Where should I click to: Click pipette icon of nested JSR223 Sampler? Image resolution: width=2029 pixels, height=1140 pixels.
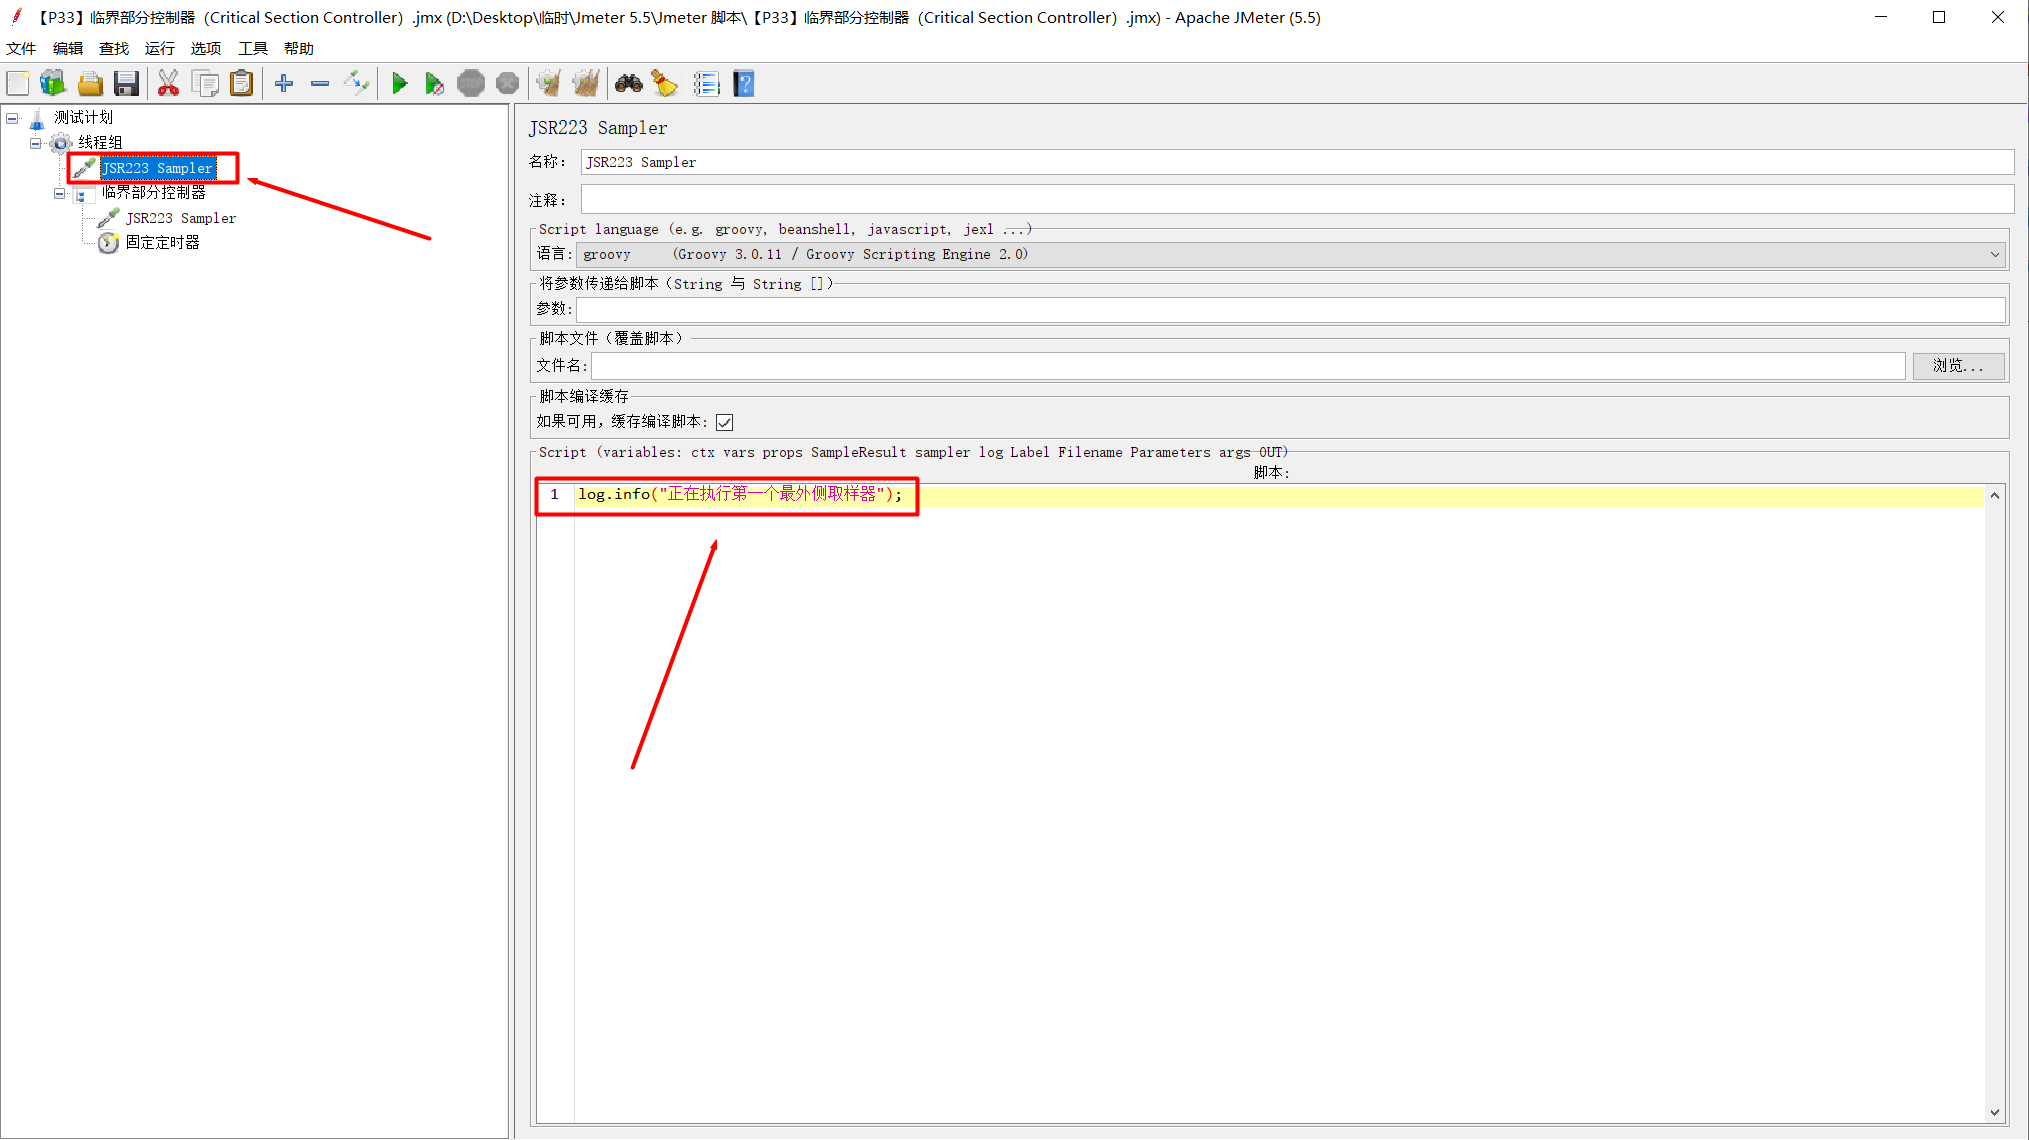click(x=108, y=218)
